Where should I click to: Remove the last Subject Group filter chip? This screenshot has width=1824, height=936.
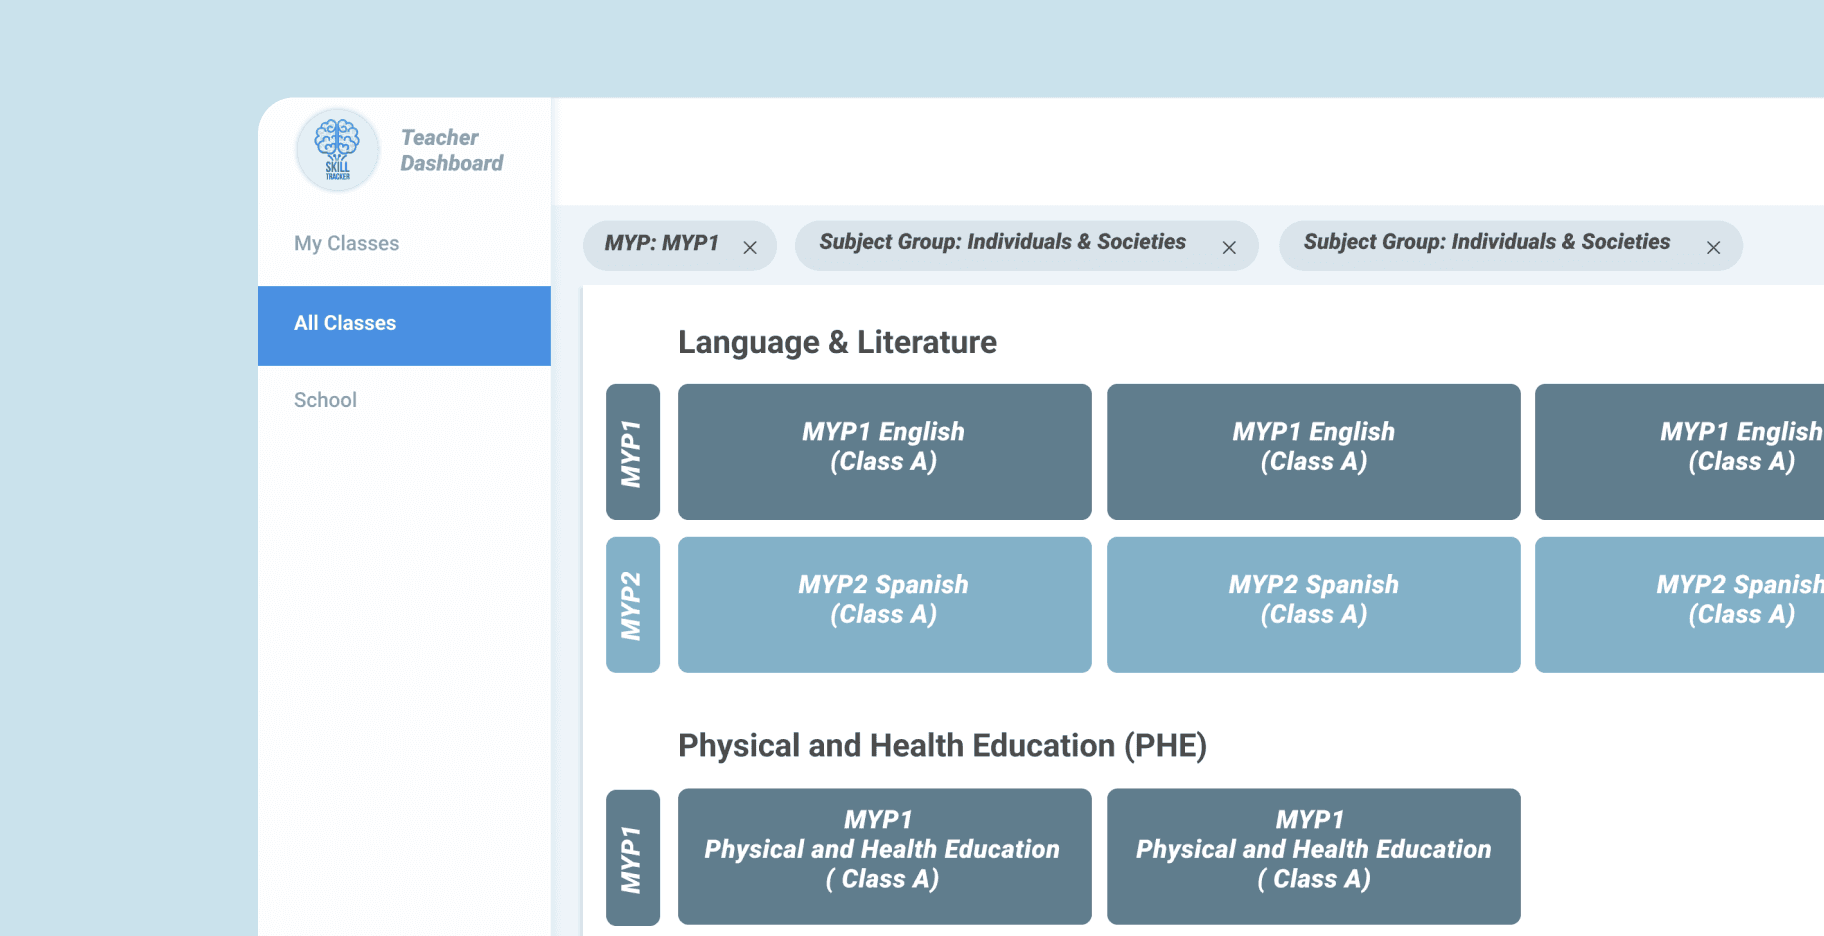1713,248
